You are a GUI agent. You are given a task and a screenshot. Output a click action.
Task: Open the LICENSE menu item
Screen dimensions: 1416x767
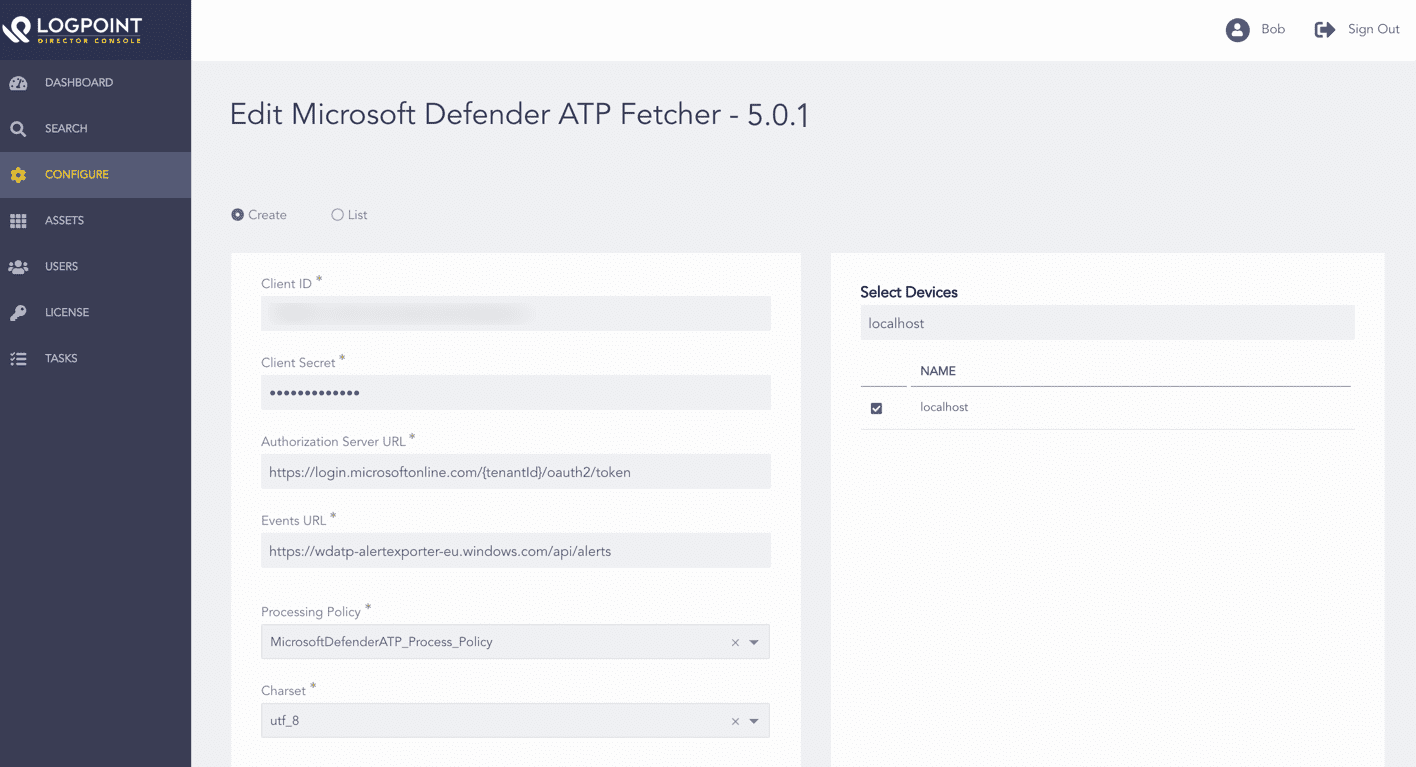point(67,313)
